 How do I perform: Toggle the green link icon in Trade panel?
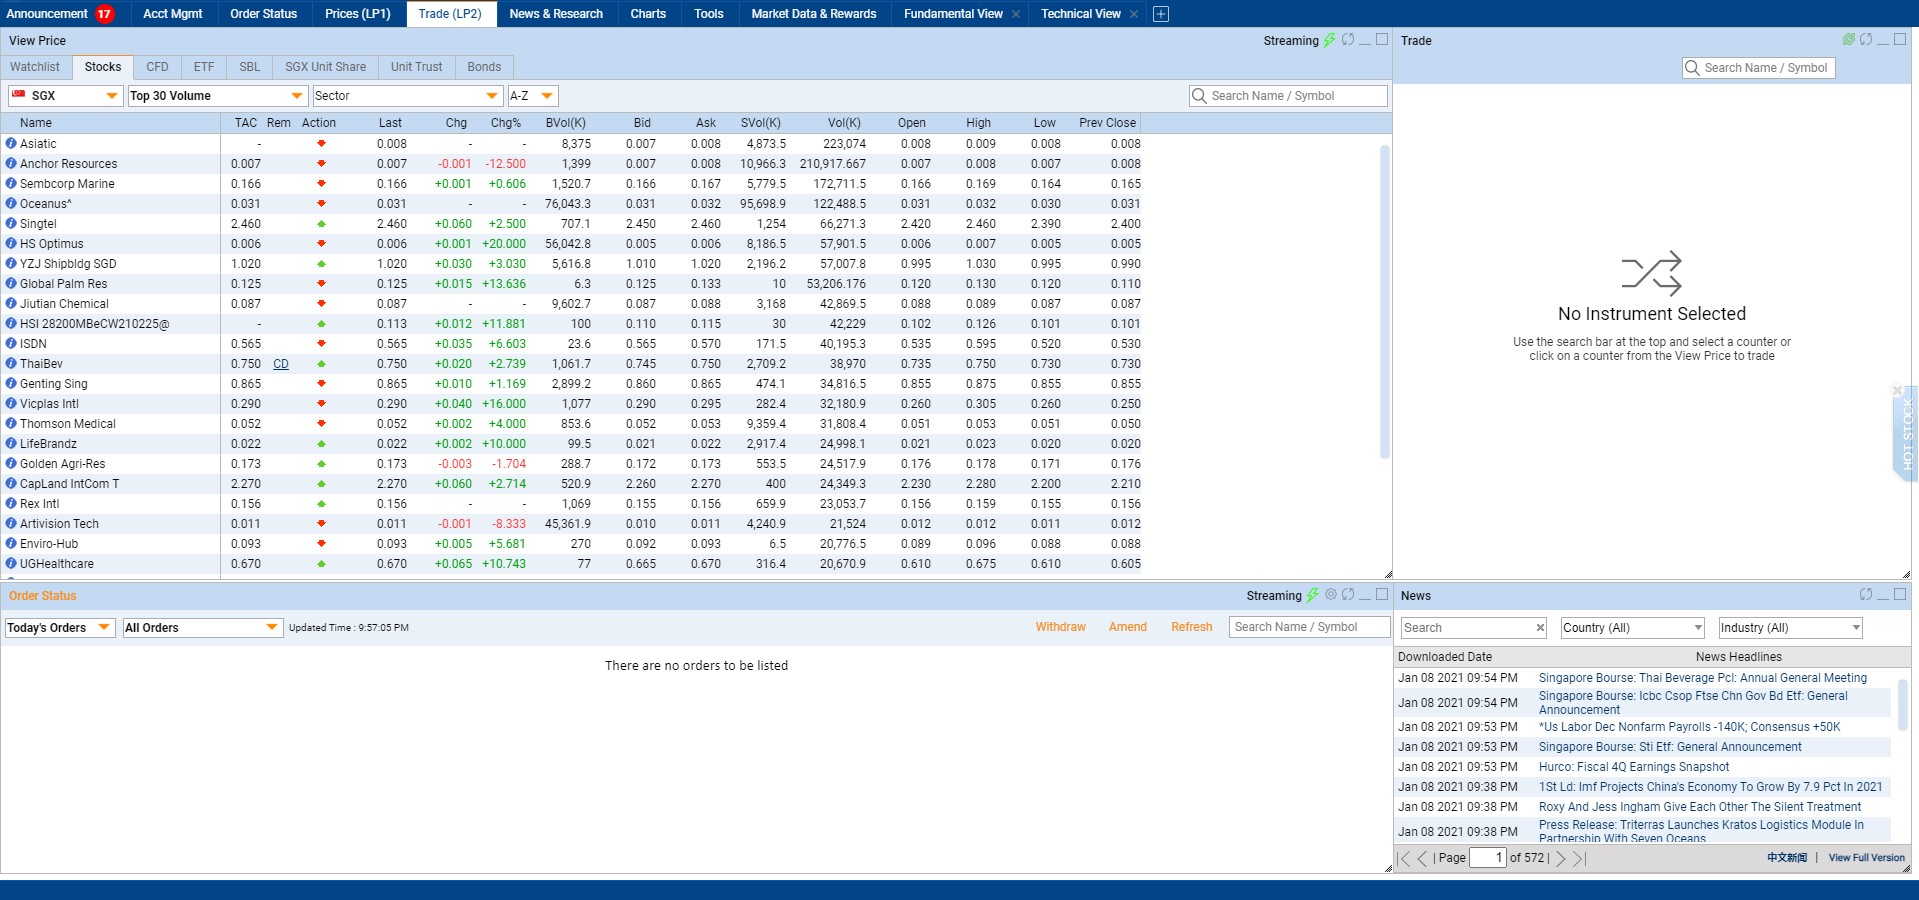pos(1848,40)
